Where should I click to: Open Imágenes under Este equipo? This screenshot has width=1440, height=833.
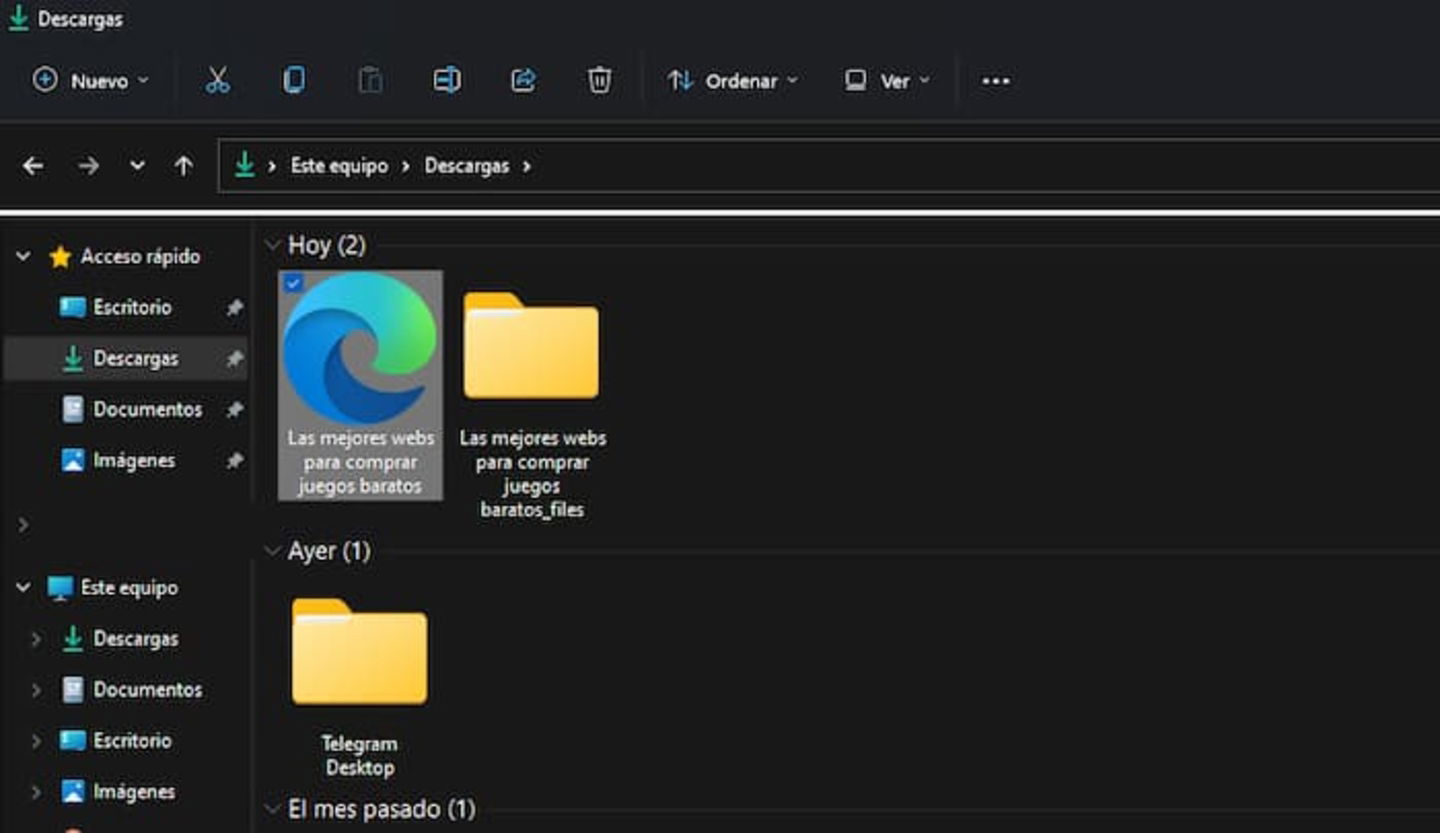coord(134,792)
